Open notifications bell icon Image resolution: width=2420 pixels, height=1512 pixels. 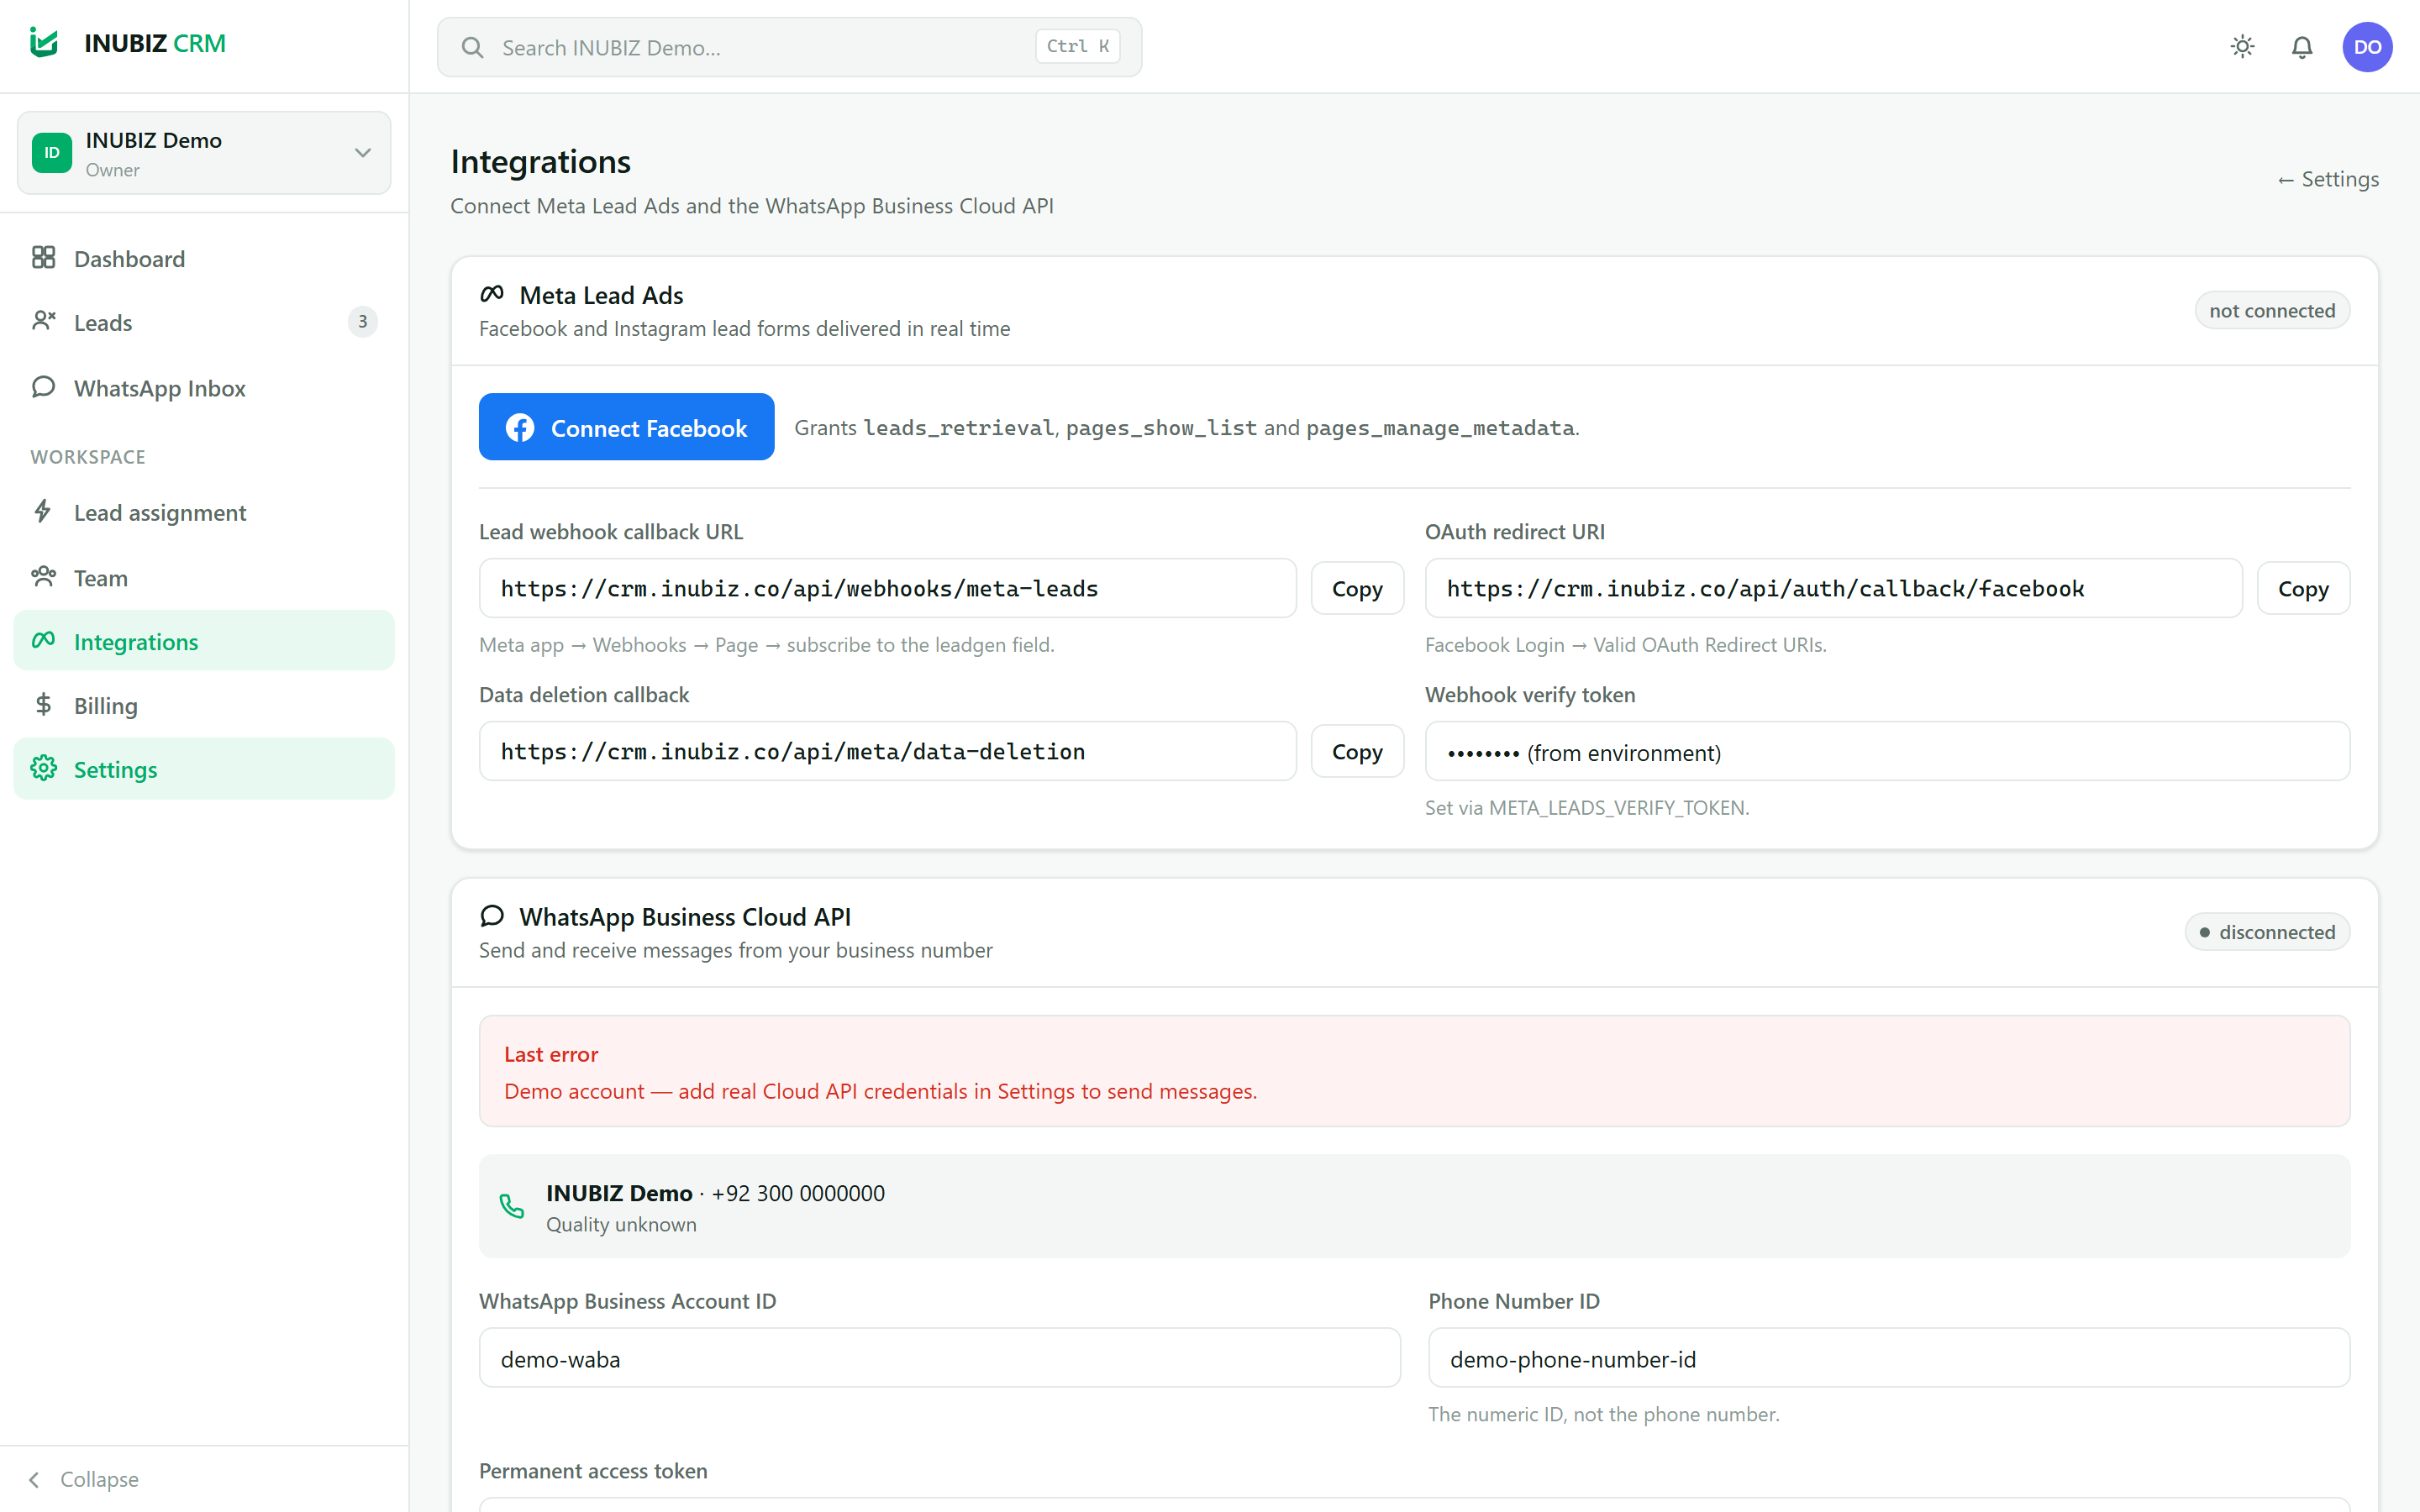(2302, 47)
